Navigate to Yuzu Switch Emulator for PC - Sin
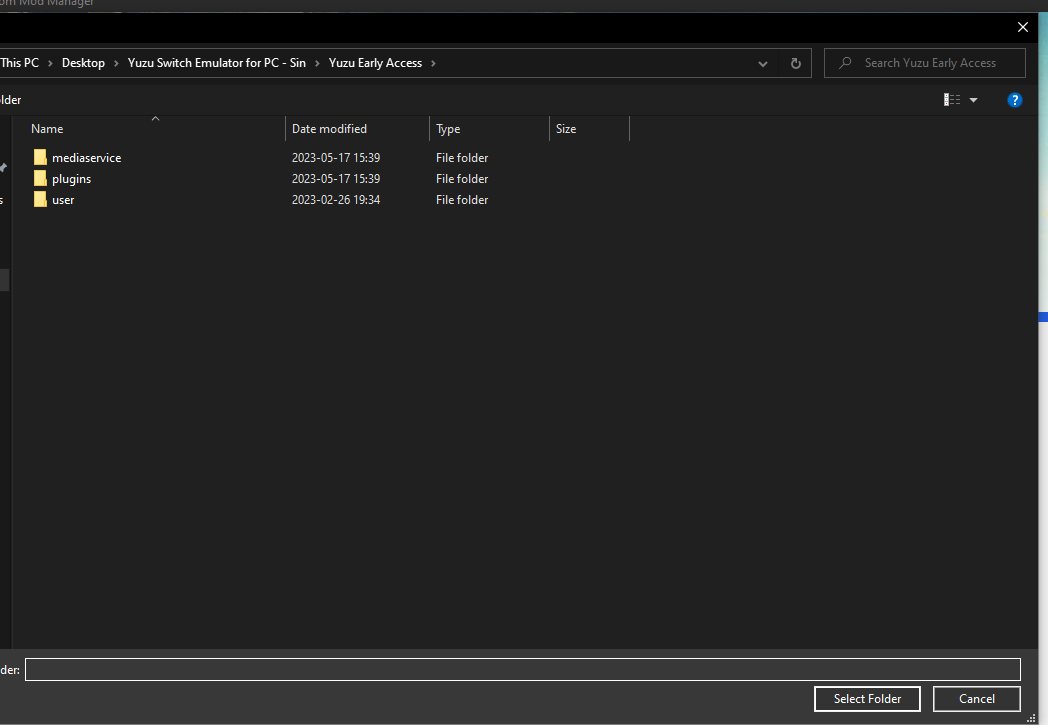1048x725 pixels. 217,62
